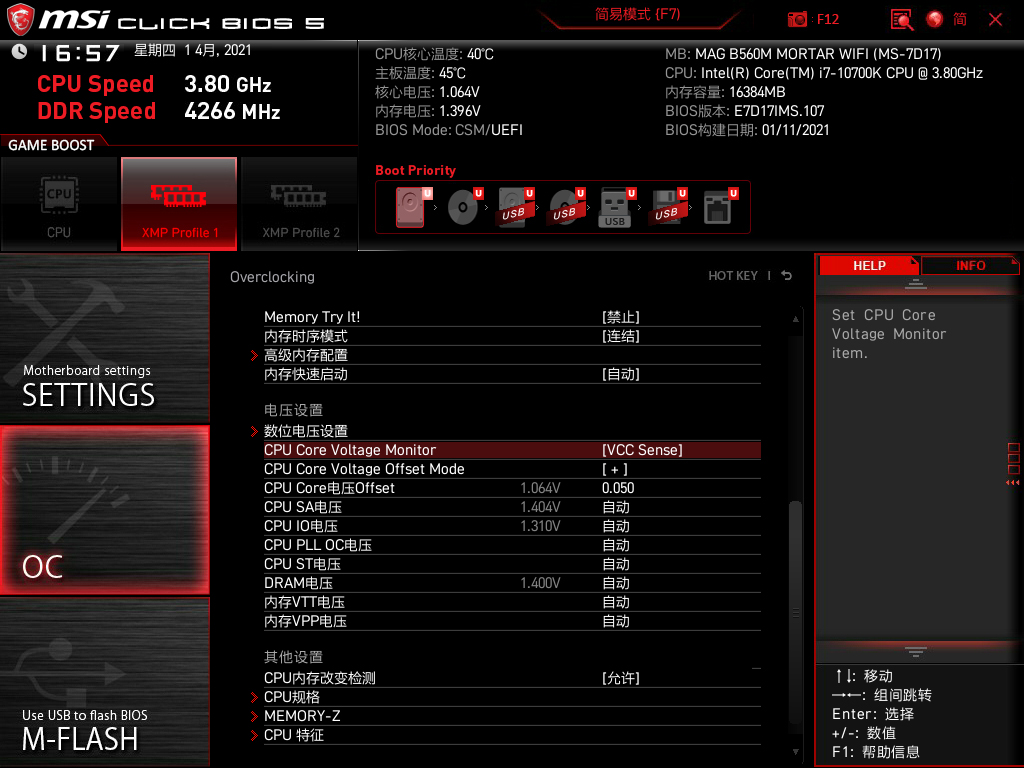Open the M-FLASH BIOS flashing section
This screenshot has height=768, width=1024.
tap(104, 682)
